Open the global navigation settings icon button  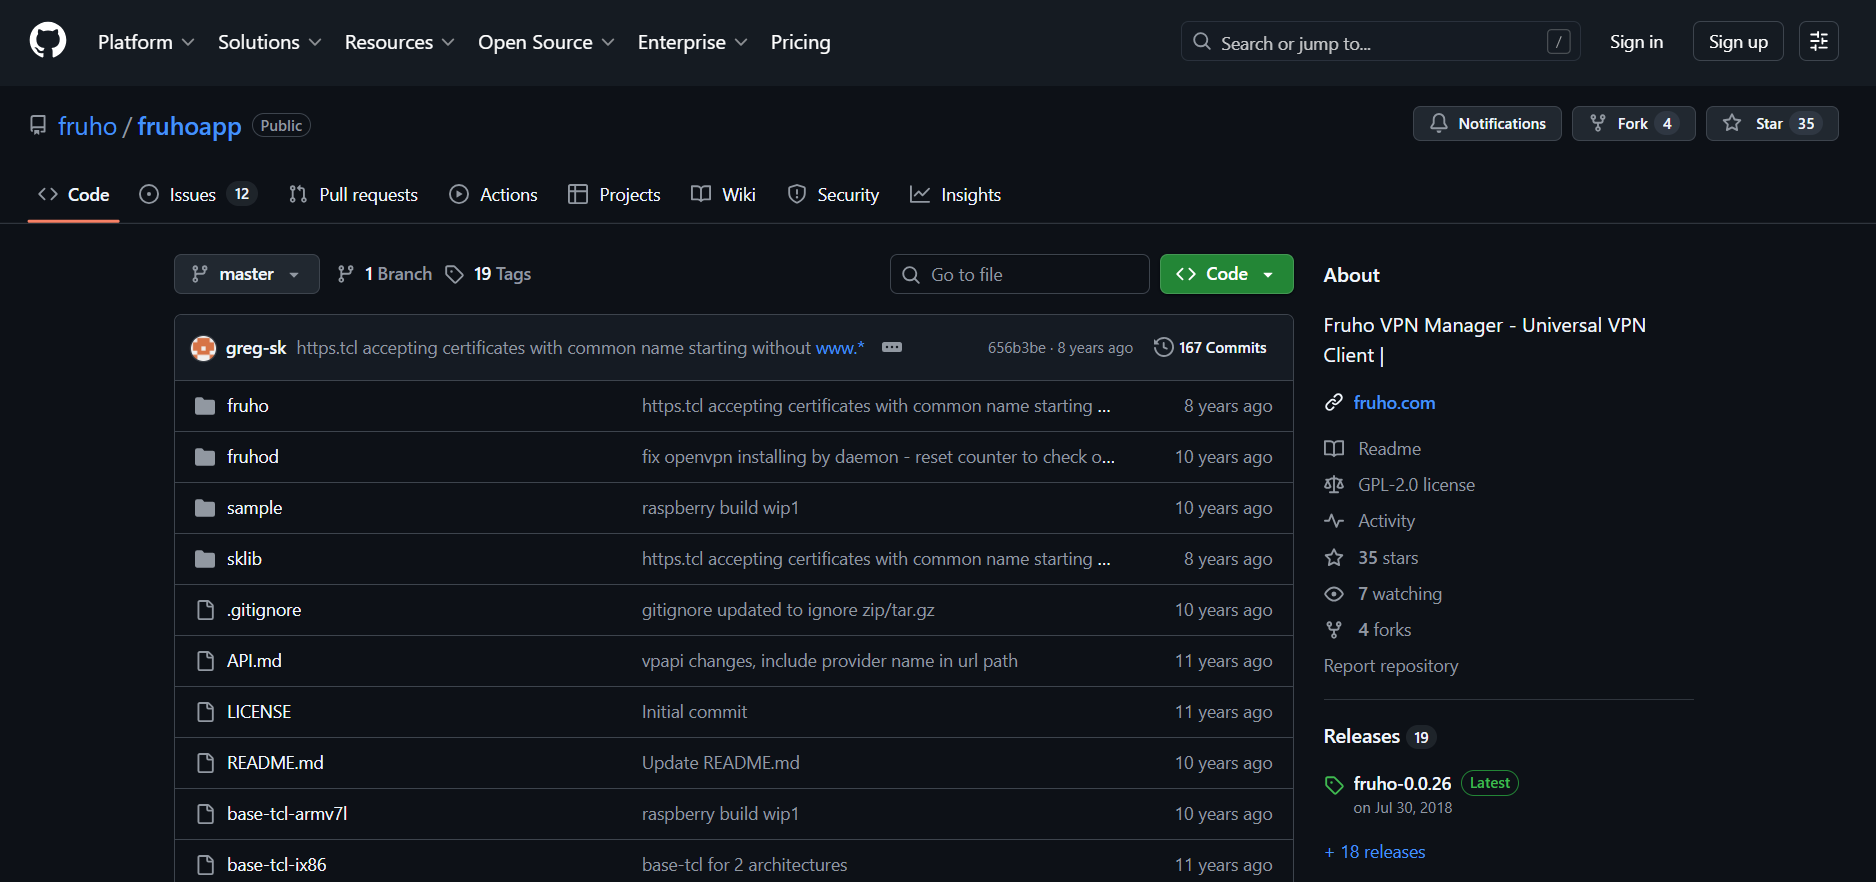(1819, 41)
